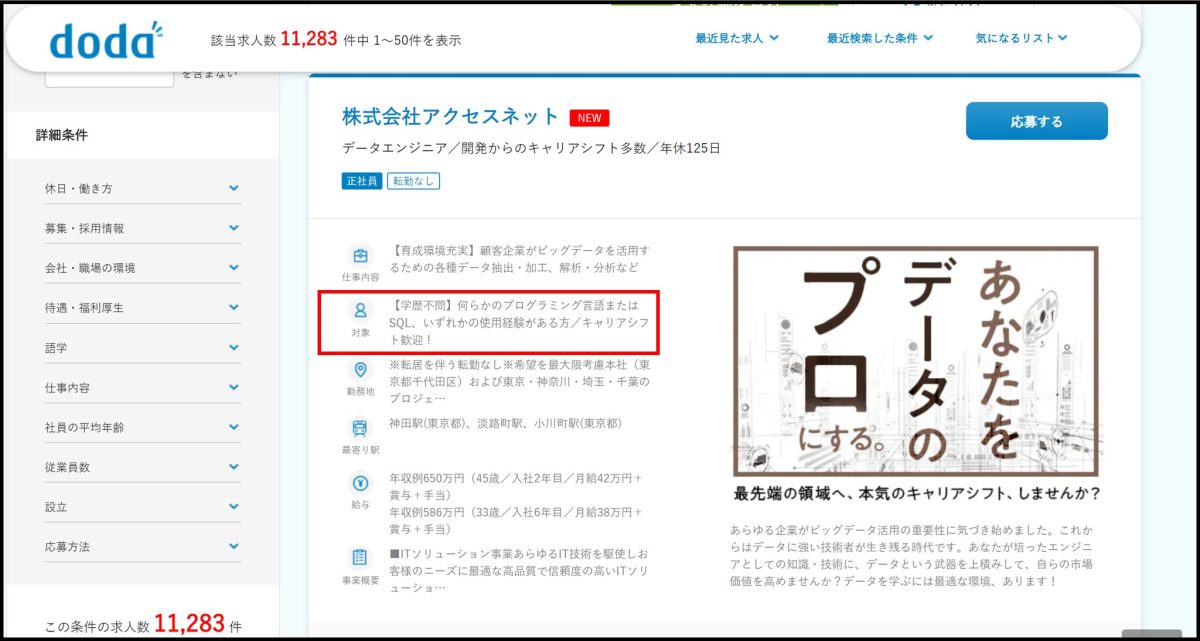Screen dimensions: 1200x641
Task: Click the doda logo
Action: [x=105, y=40]
